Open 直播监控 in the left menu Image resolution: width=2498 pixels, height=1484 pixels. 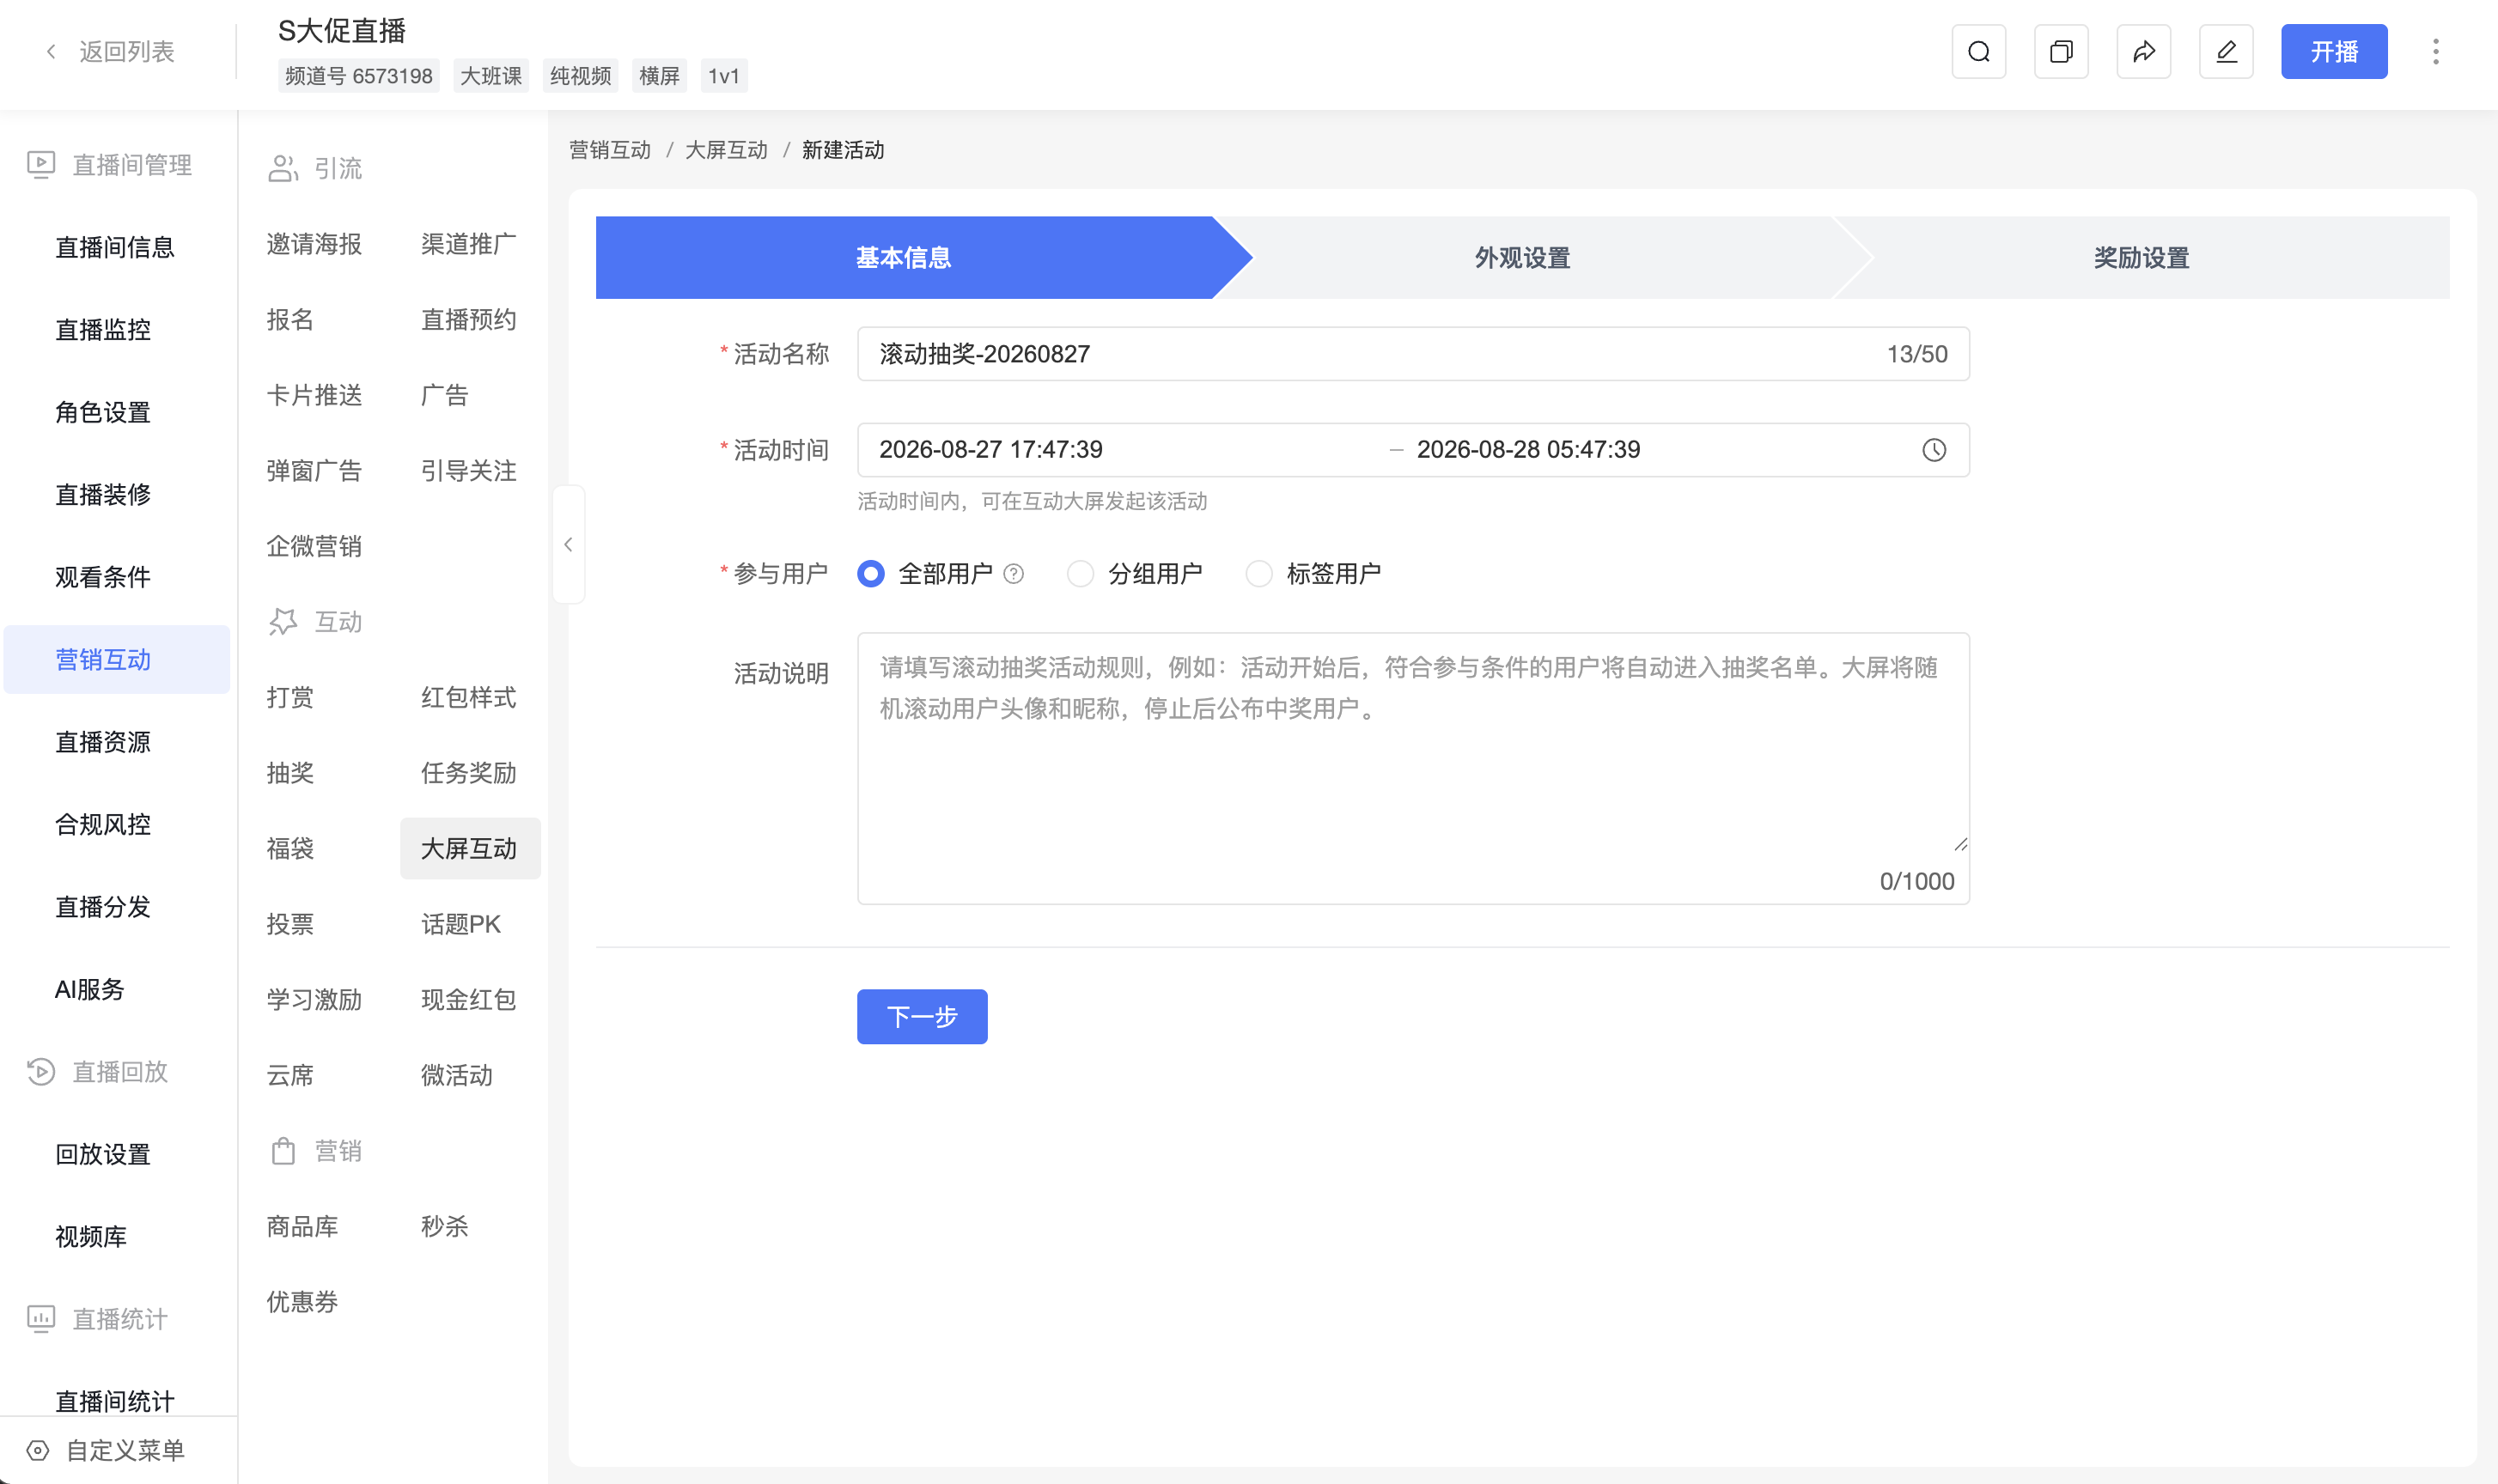point(103,329)
